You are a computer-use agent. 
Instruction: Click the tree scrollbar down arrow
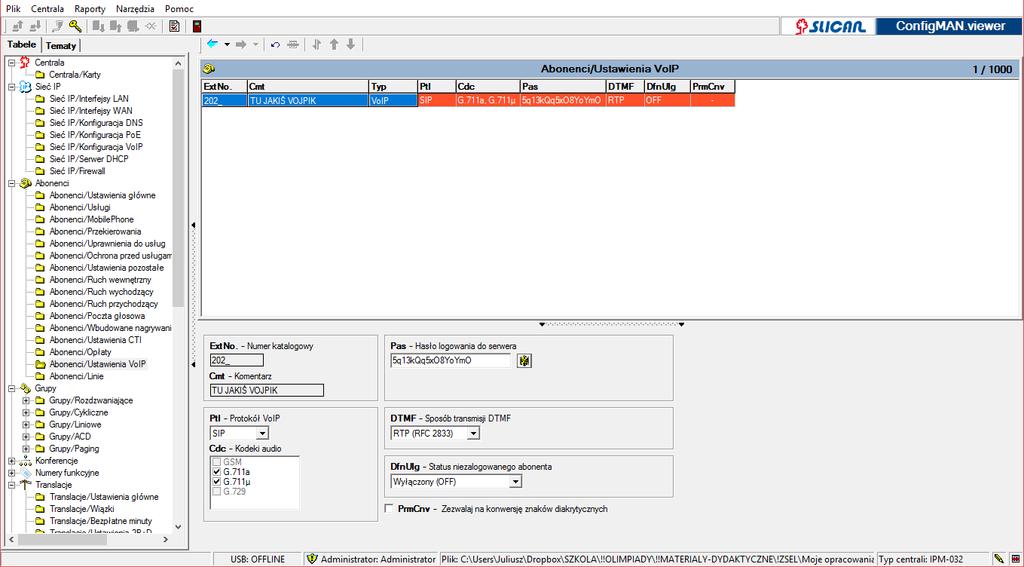point(178,527)
